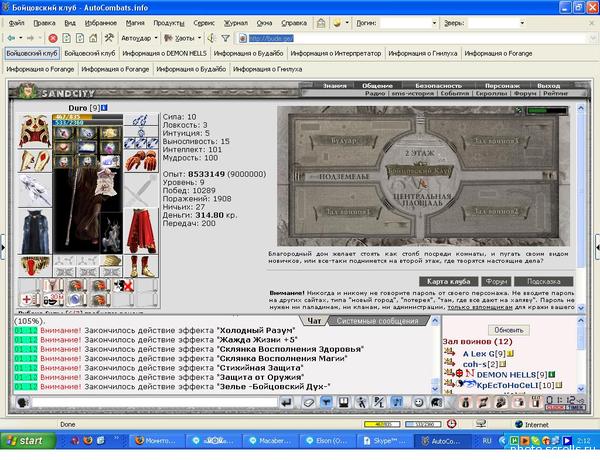Click Выход in game top menu

tap(548, 85)
